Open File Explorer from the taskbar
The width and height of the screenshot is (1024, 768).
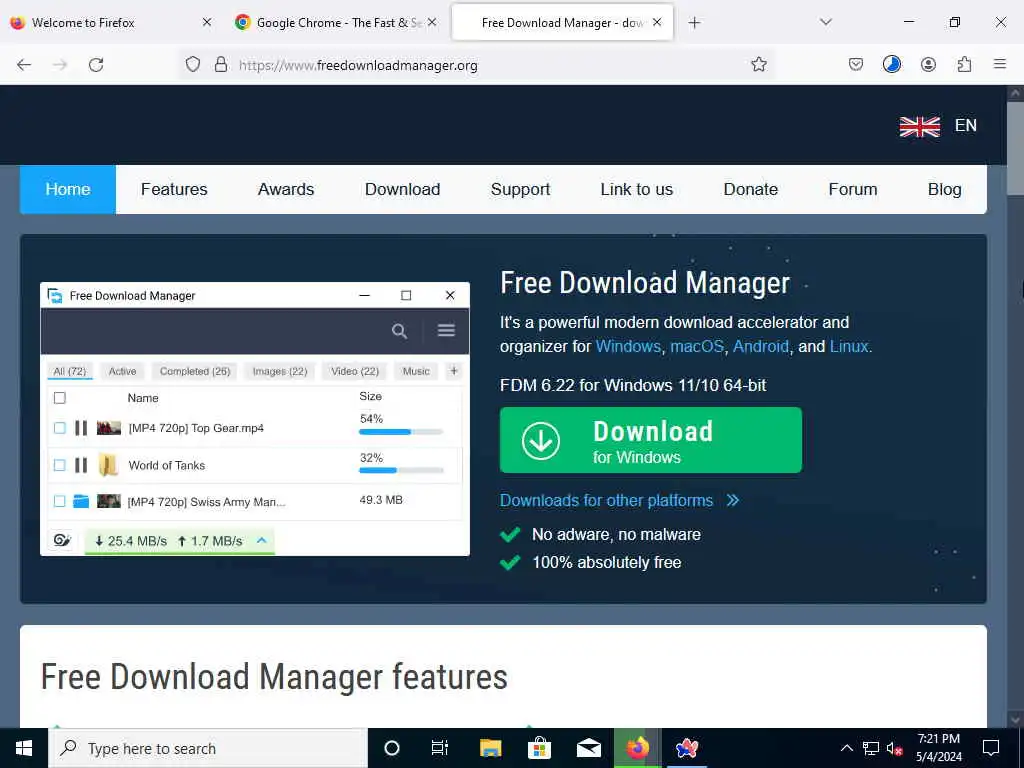pos(490,748)
